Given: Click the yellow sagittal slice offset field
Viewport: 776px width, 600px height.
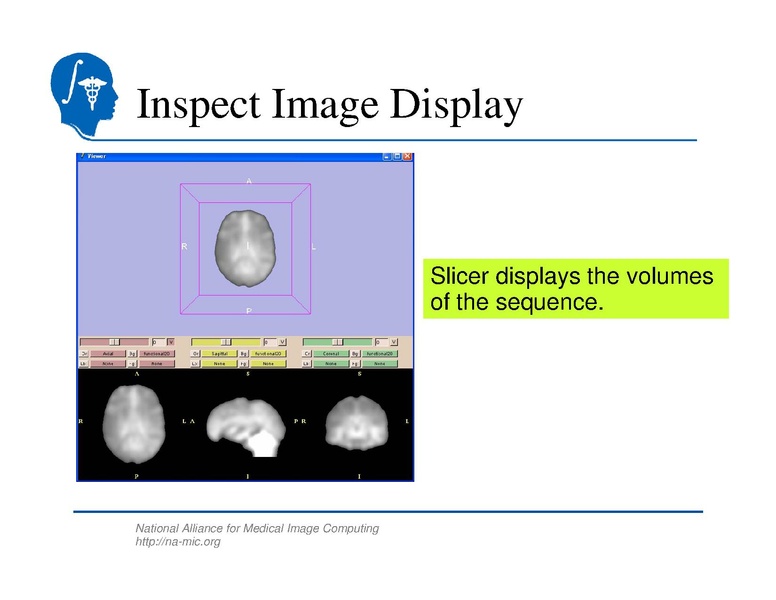Looking at the screenshot, I should coord(270,342).
